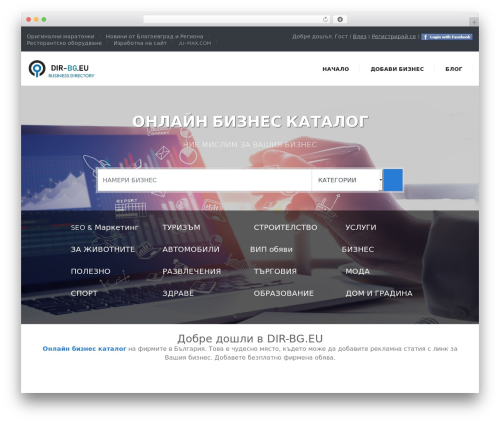Select the РАЗВЛЕЧЕНИЯ category

[192, 271]
